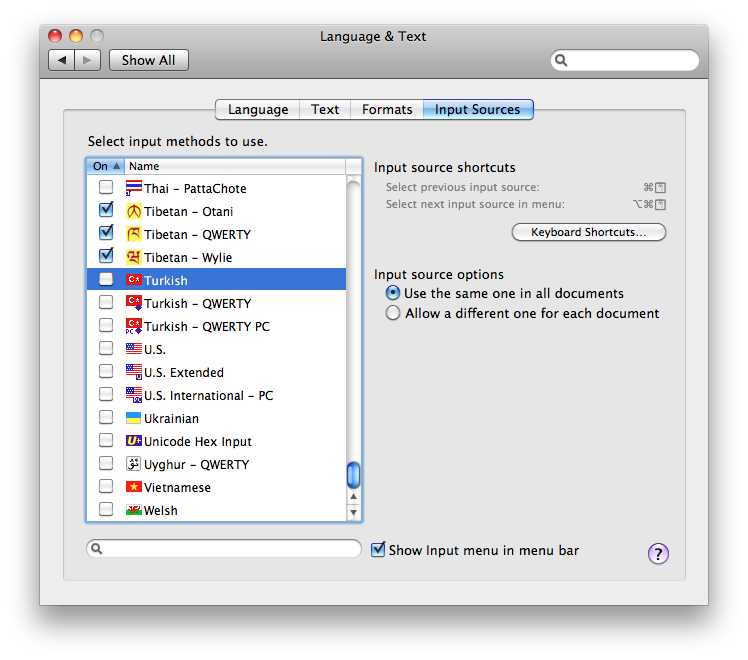Click scroll down arrow of input list
This screenshot has width=748, height=660.
(x=353, y=513)
